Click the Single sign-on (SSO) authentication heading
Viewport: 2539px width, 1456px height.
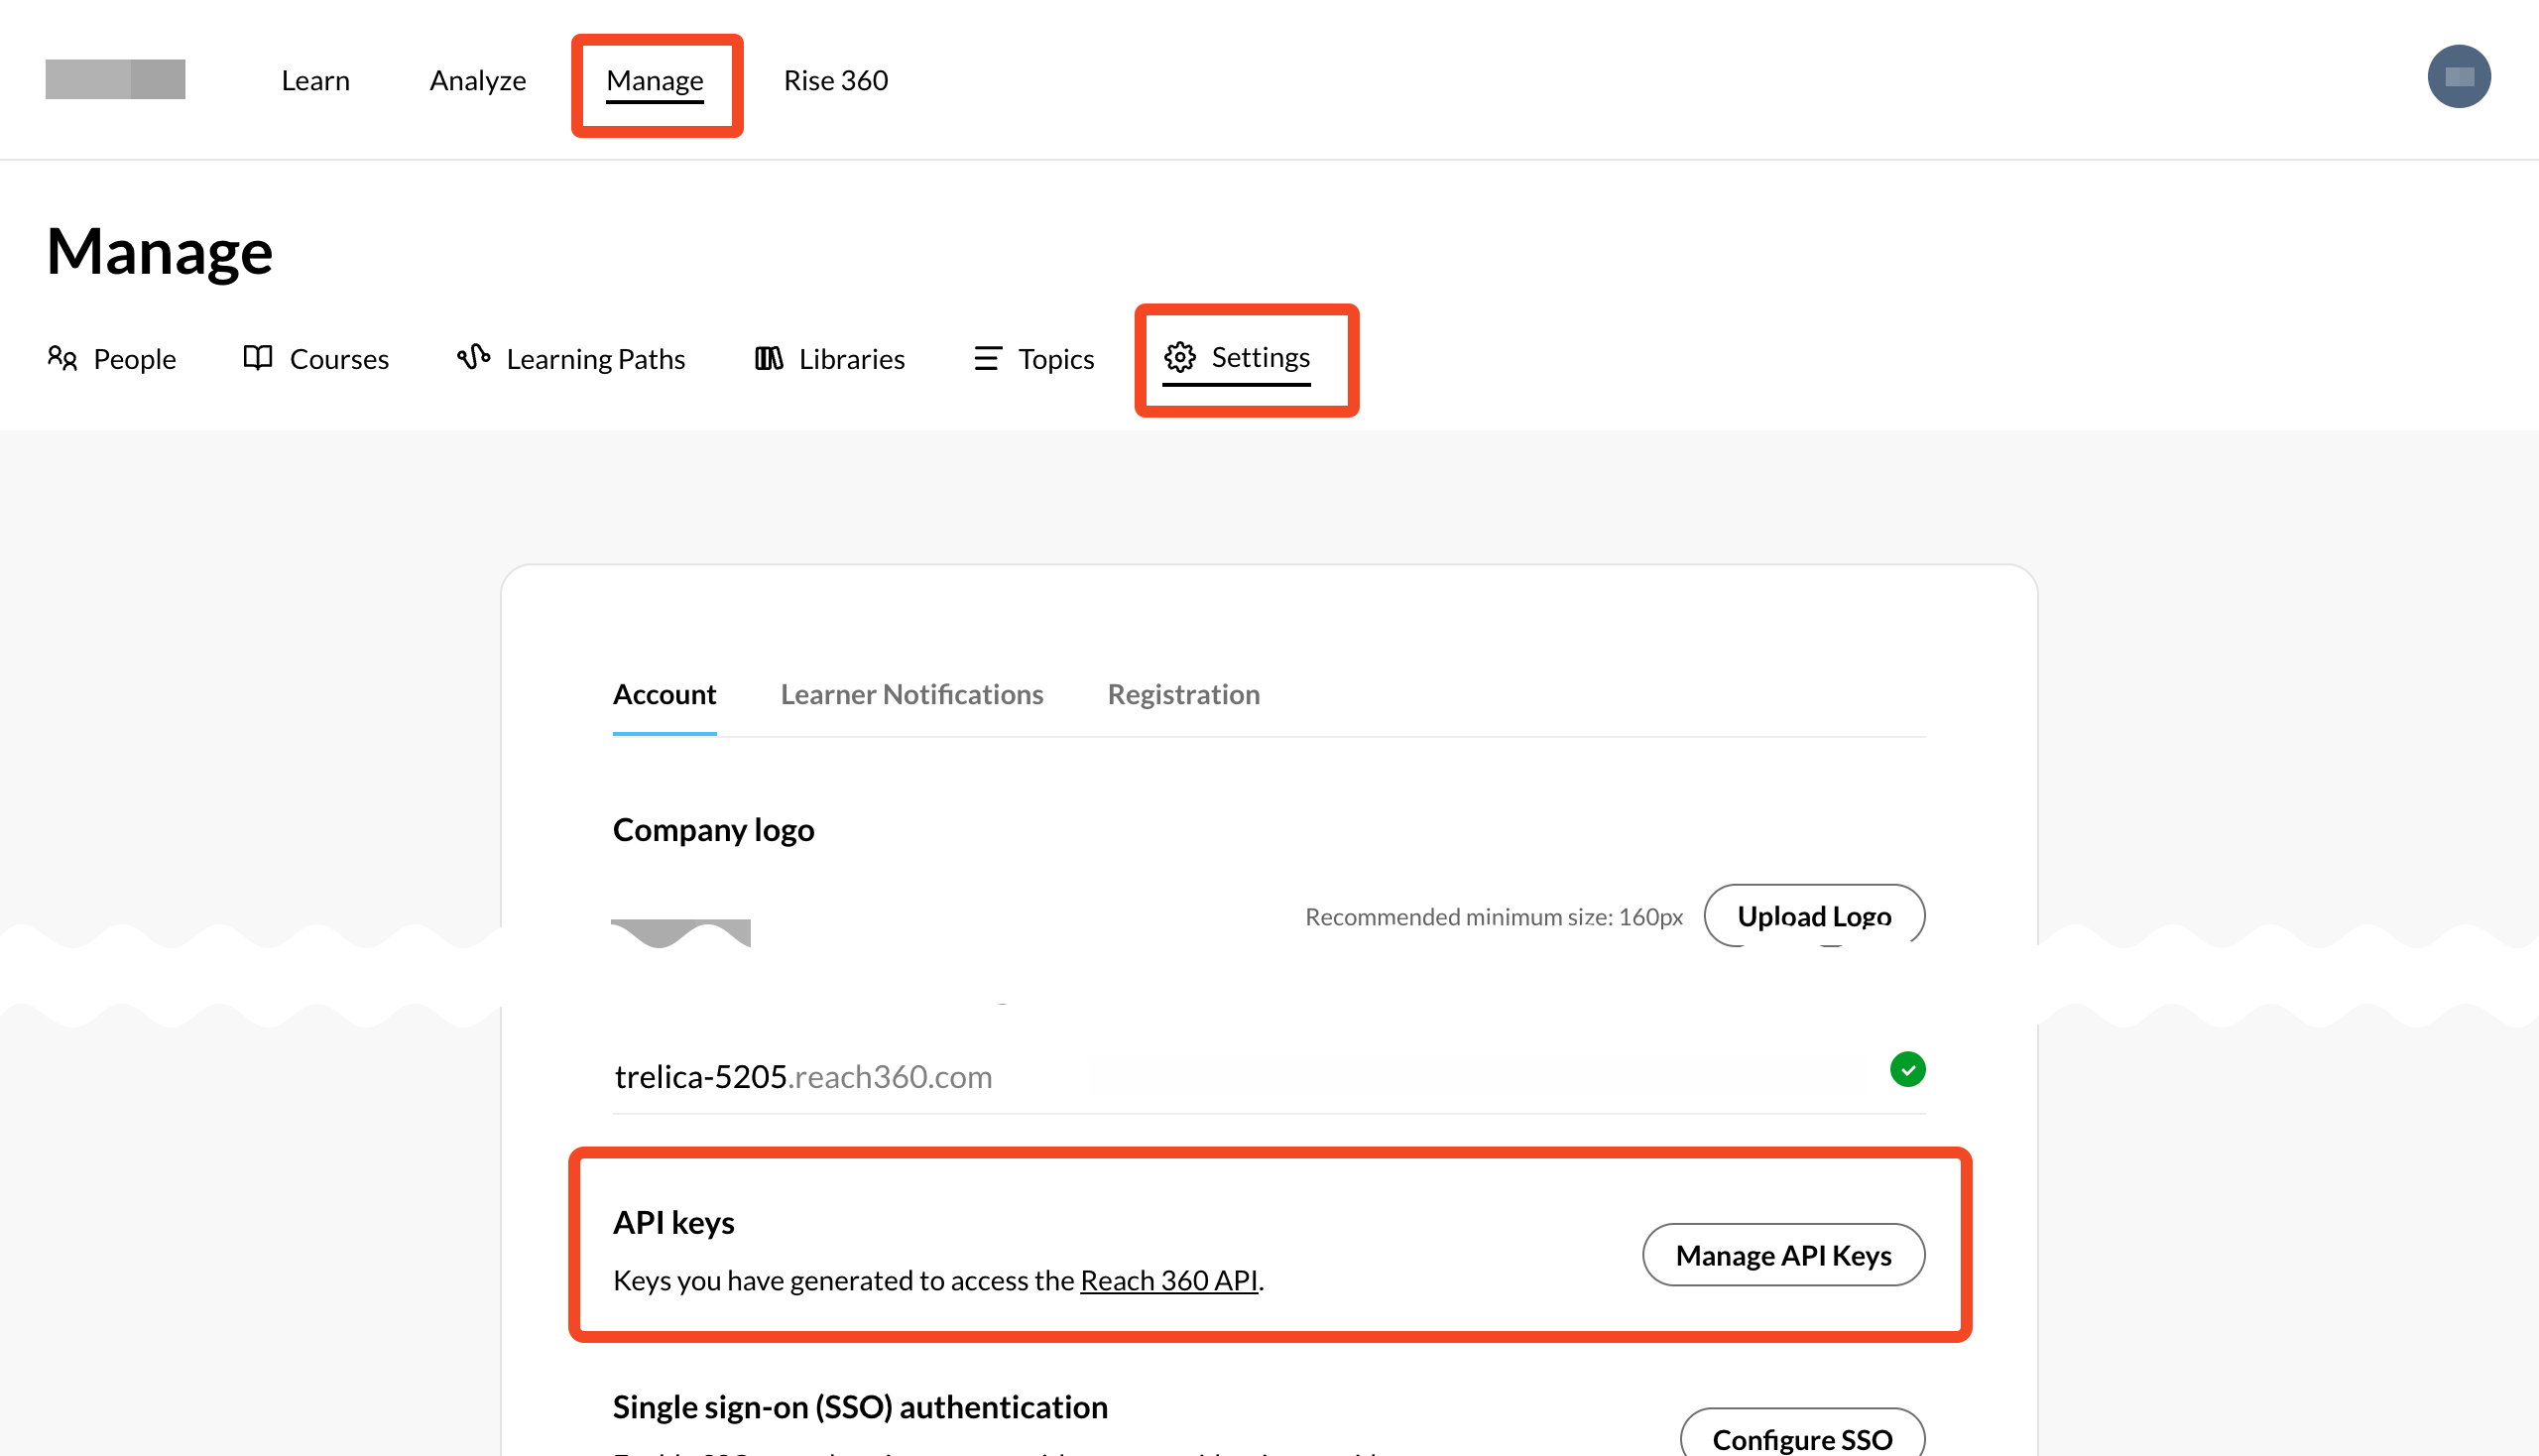coord(860,1407)
